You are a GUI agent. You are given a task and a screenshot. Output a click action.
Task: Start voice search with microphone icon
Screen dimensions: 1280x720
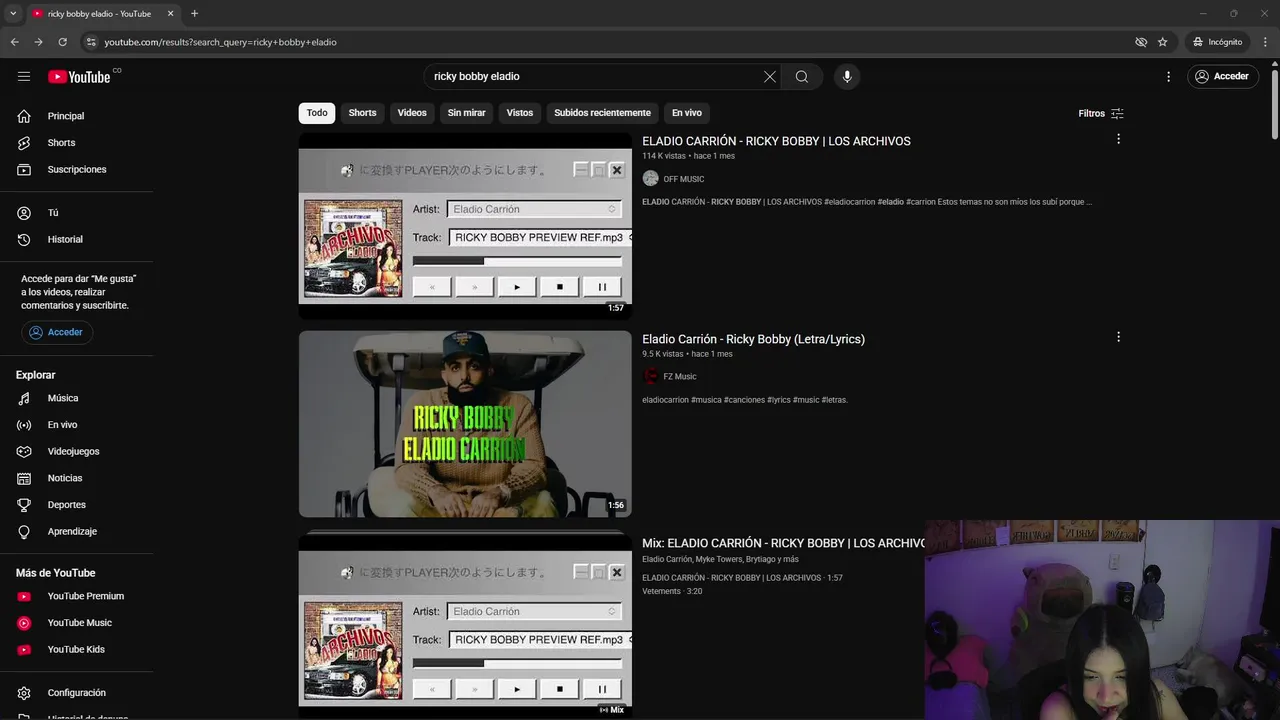[x=847, y=76]
